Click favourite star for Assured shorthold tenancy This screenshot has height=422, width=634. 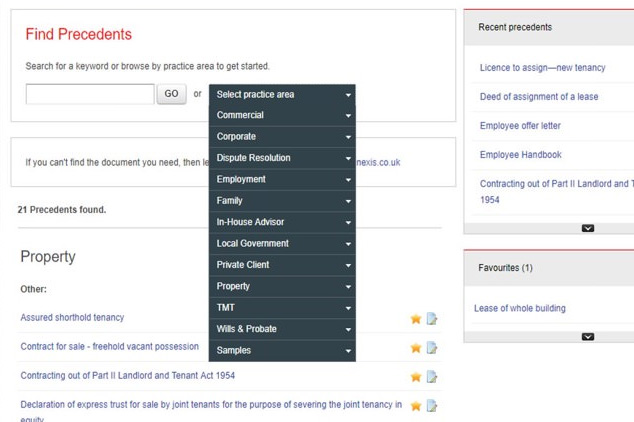click(x=416, y=319)
